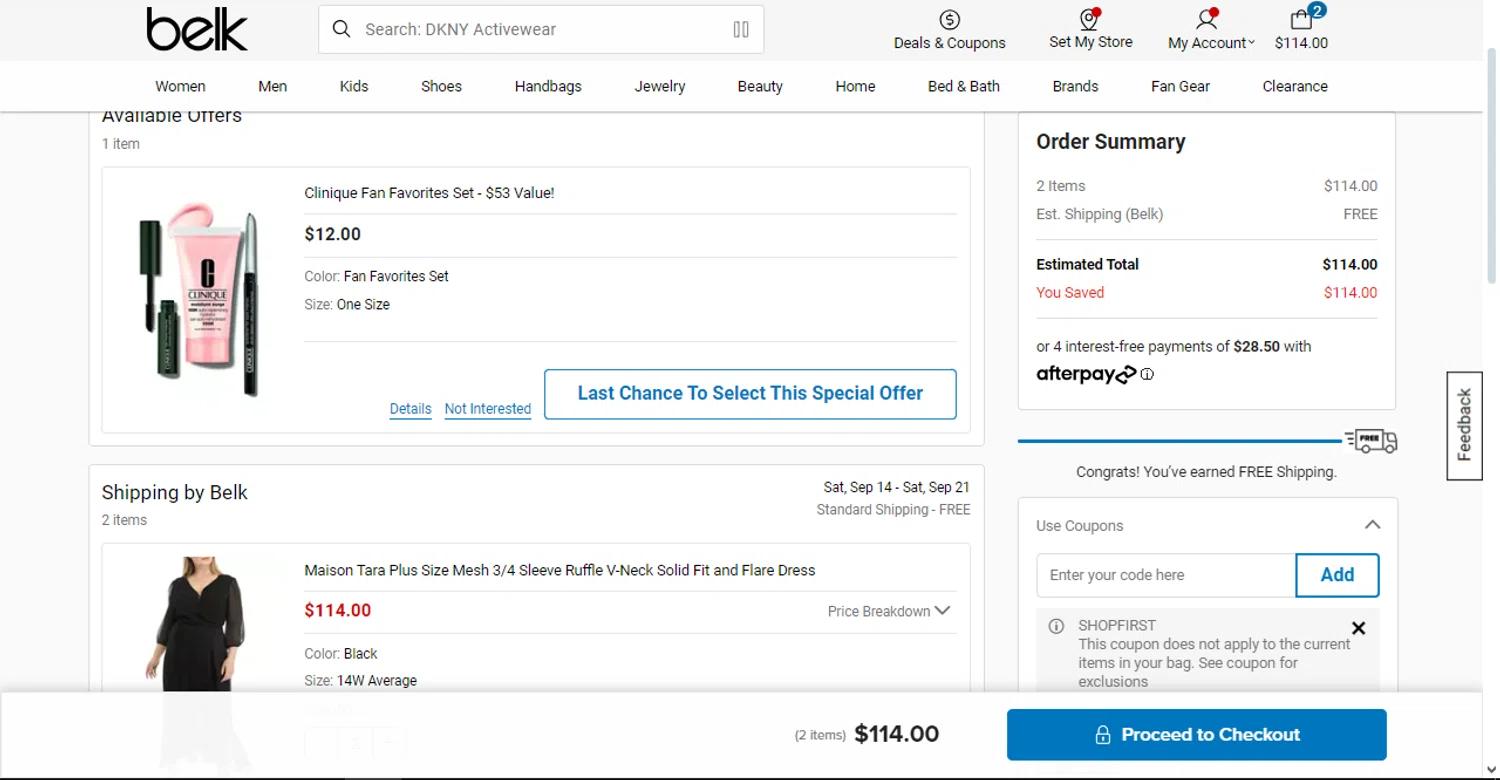This screenshot has width=1500, height=780.
Task: Click Add coupon button
Action: pos(1337,575)
